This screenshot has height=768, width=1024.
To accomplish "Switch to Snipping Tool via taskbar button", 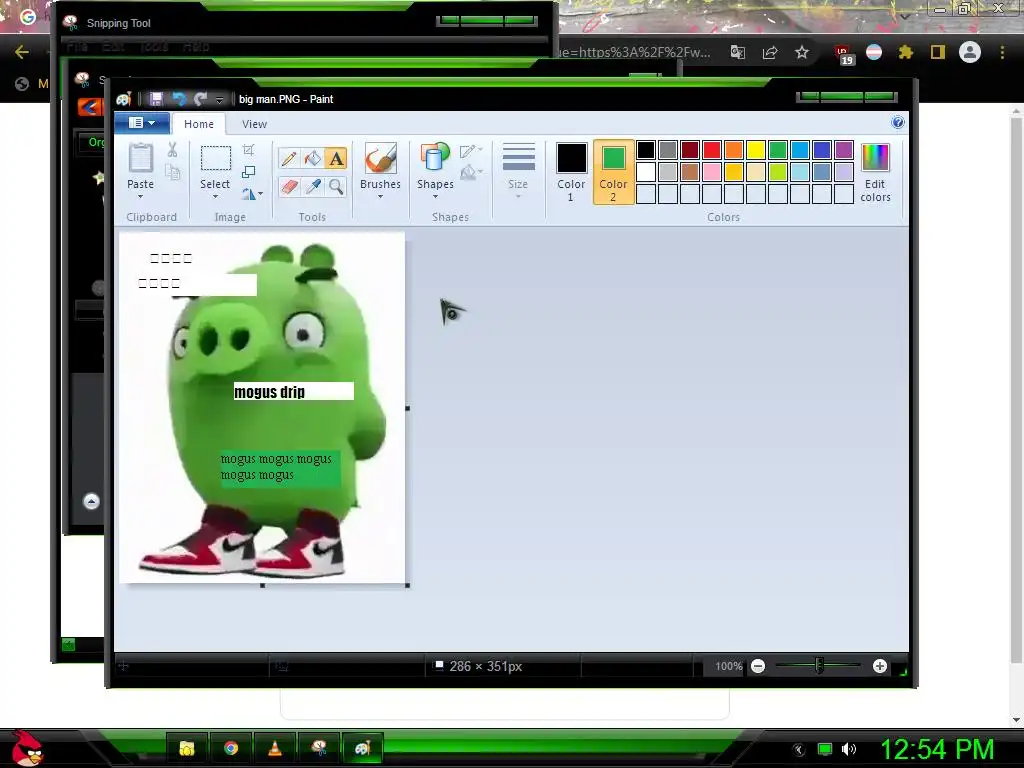I will tap(319, 748).
